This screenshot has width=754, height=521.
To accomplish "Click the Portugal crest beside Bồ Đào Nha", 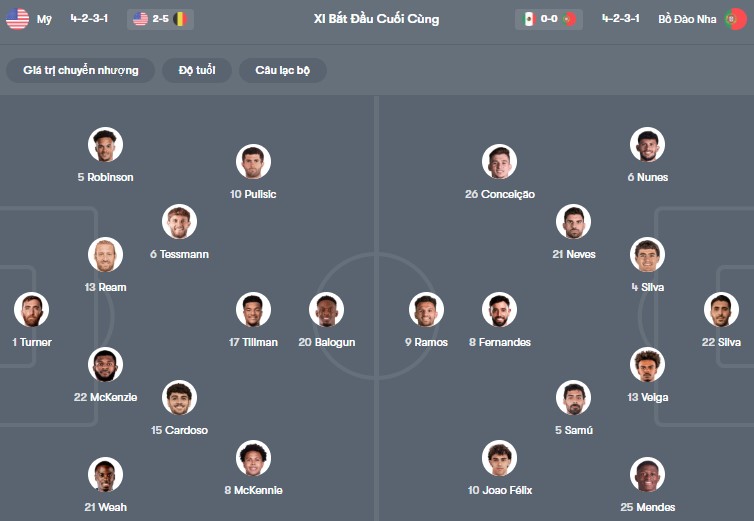I will [x=734, y=19].
